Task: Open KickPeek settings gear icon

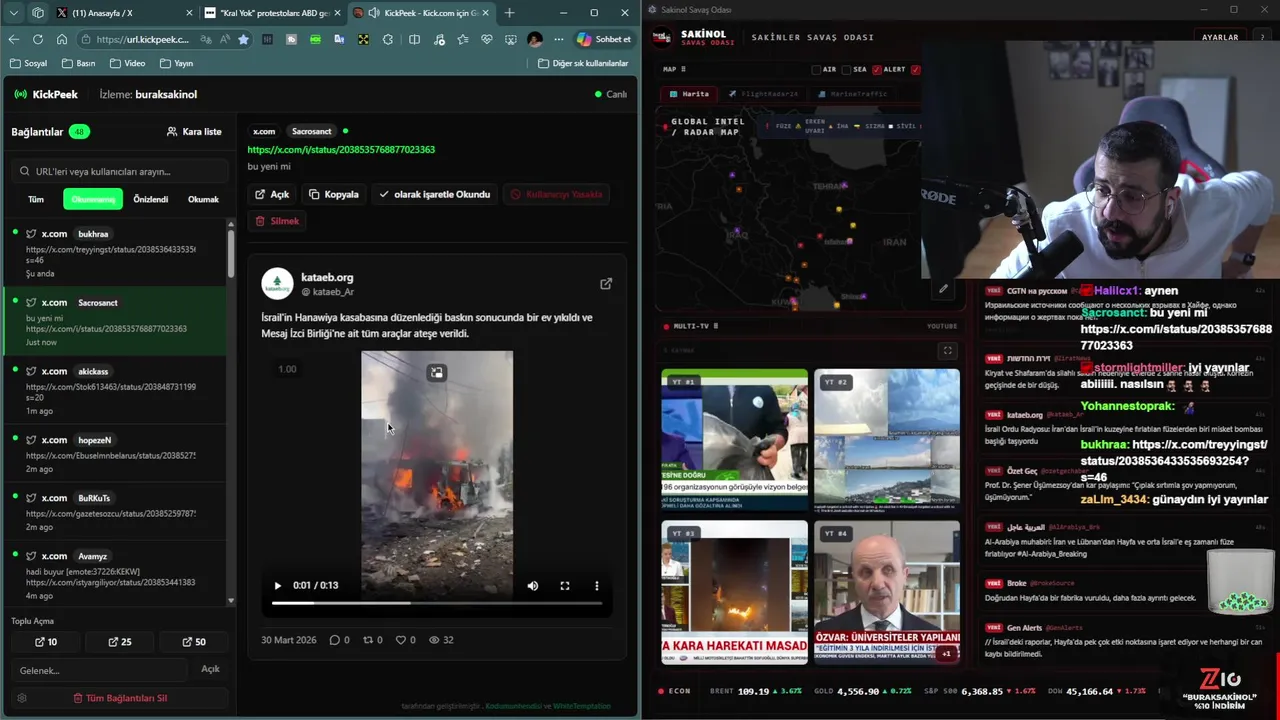Action: pos(22,698)
